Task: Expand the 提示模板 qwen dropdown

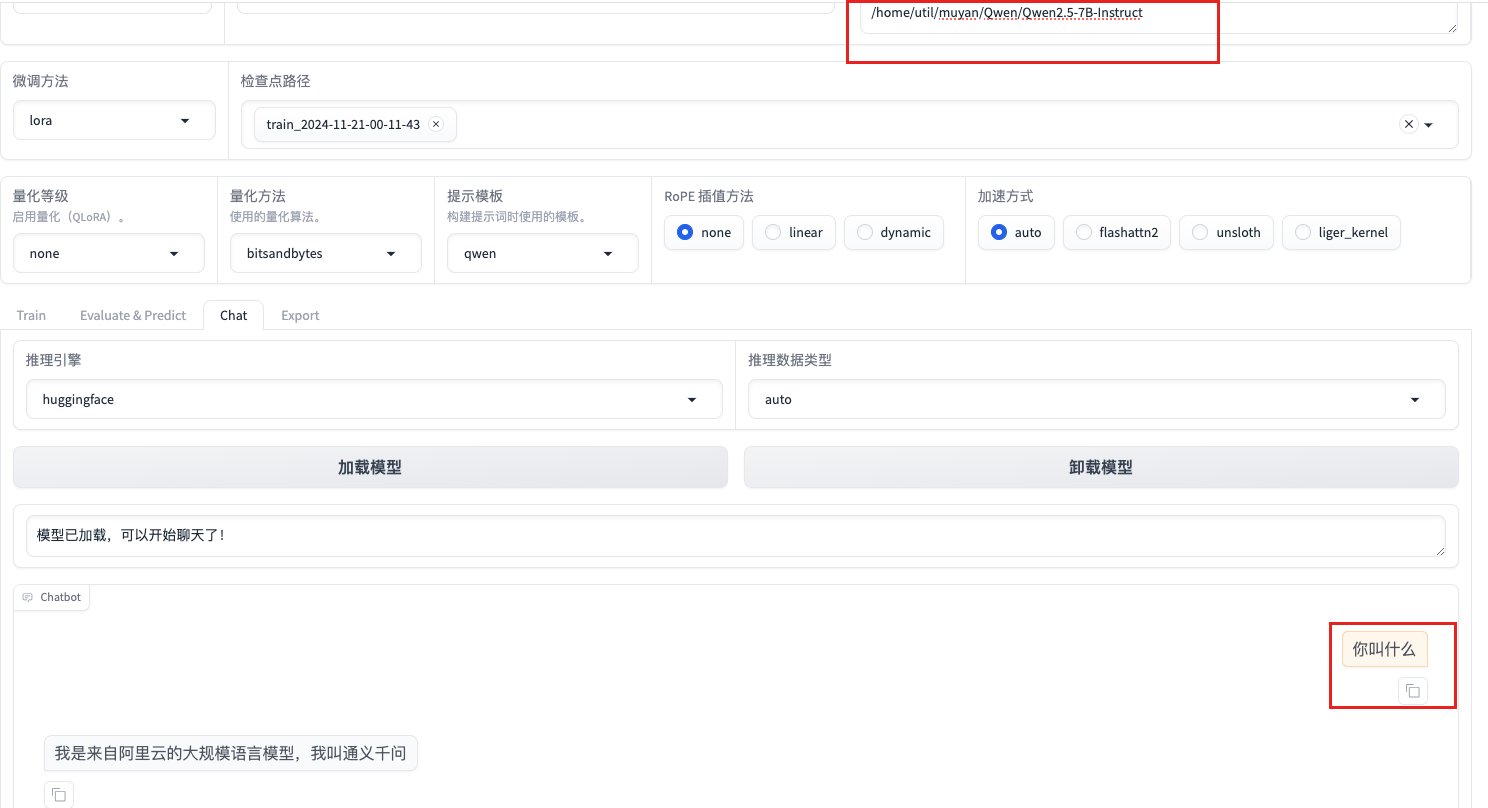Action: [542, 253]
